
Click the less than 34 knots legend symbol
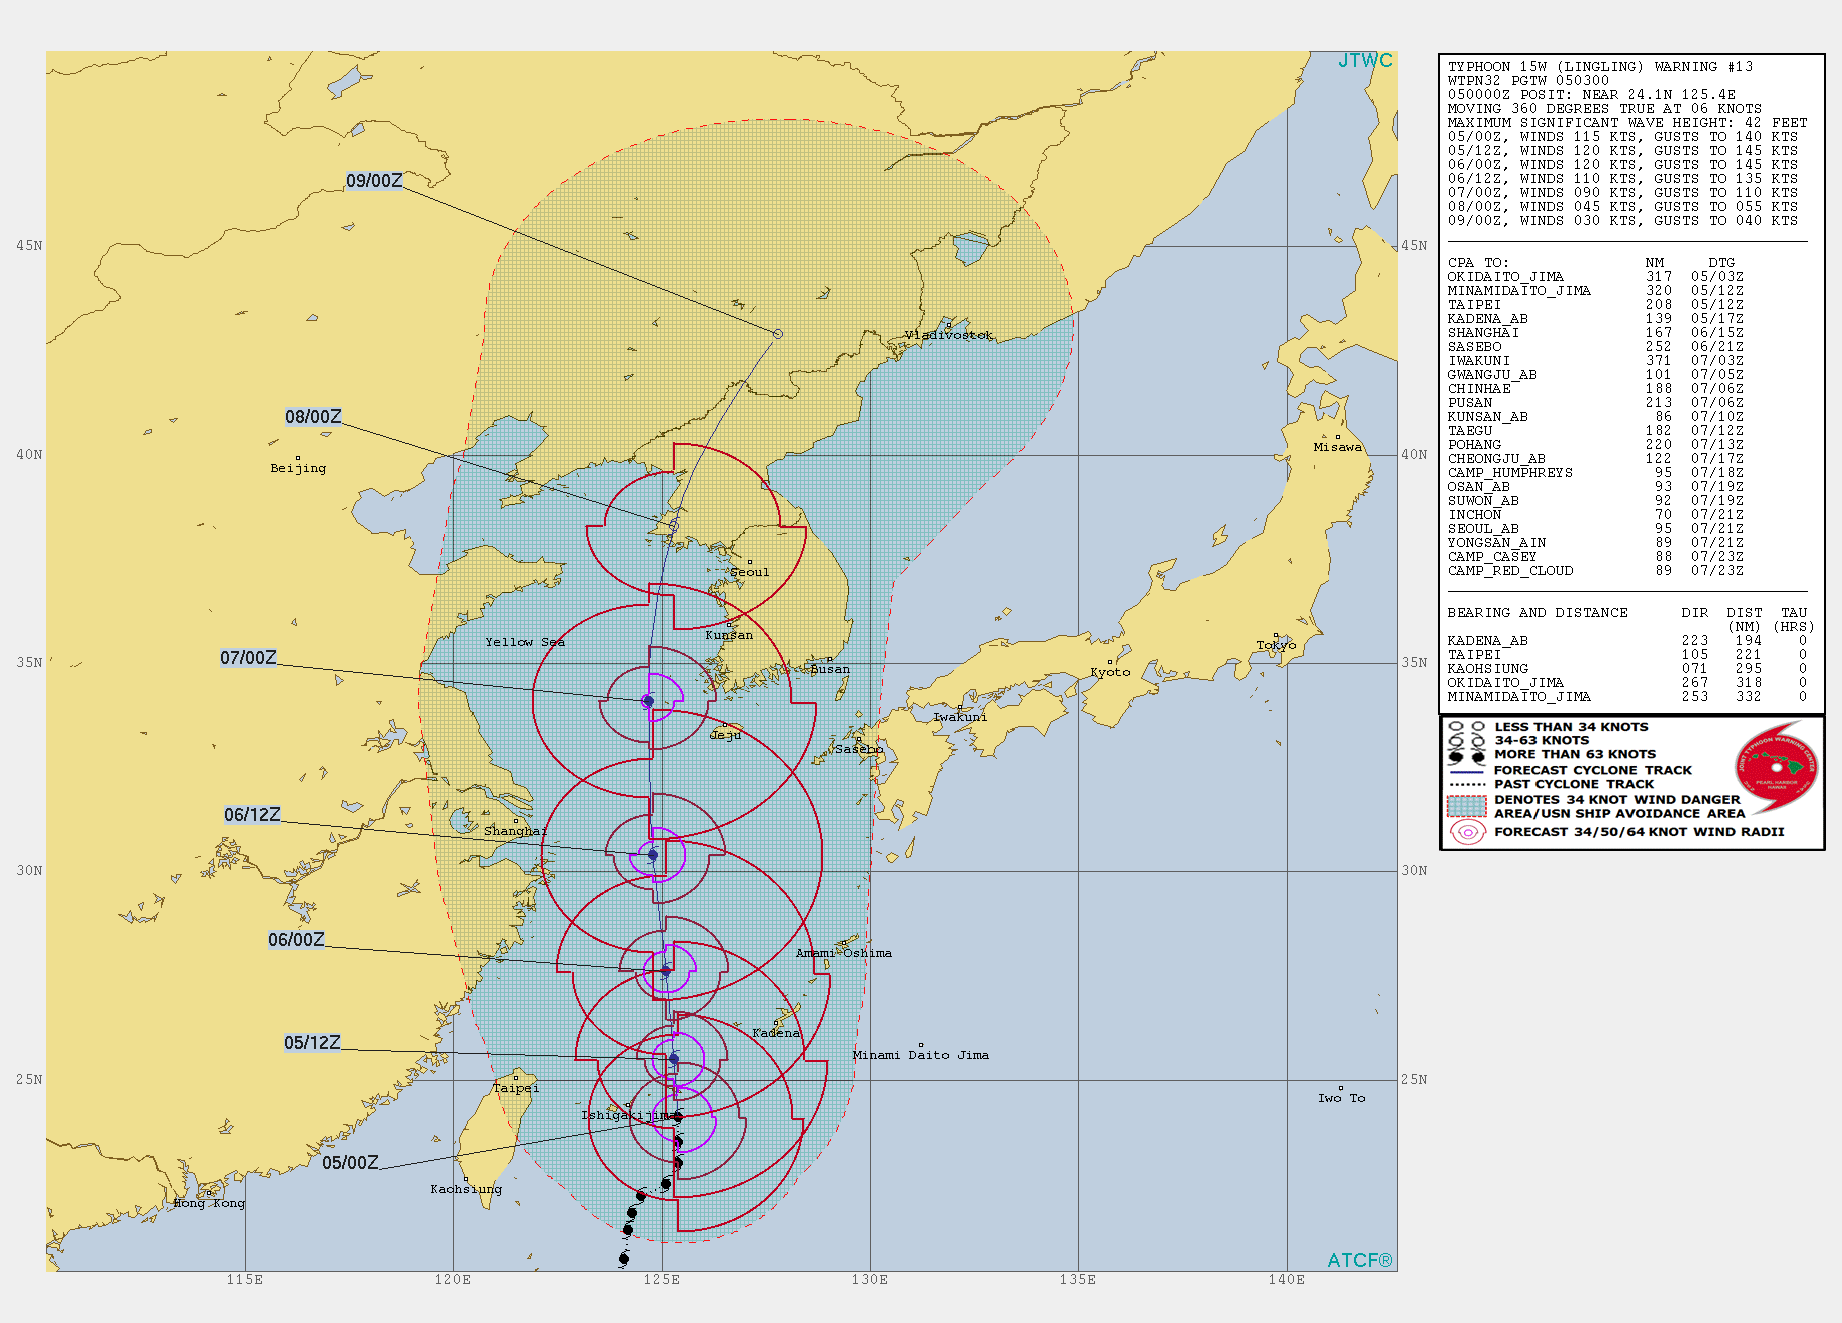pyautogui.click(x=1467, y=727)
